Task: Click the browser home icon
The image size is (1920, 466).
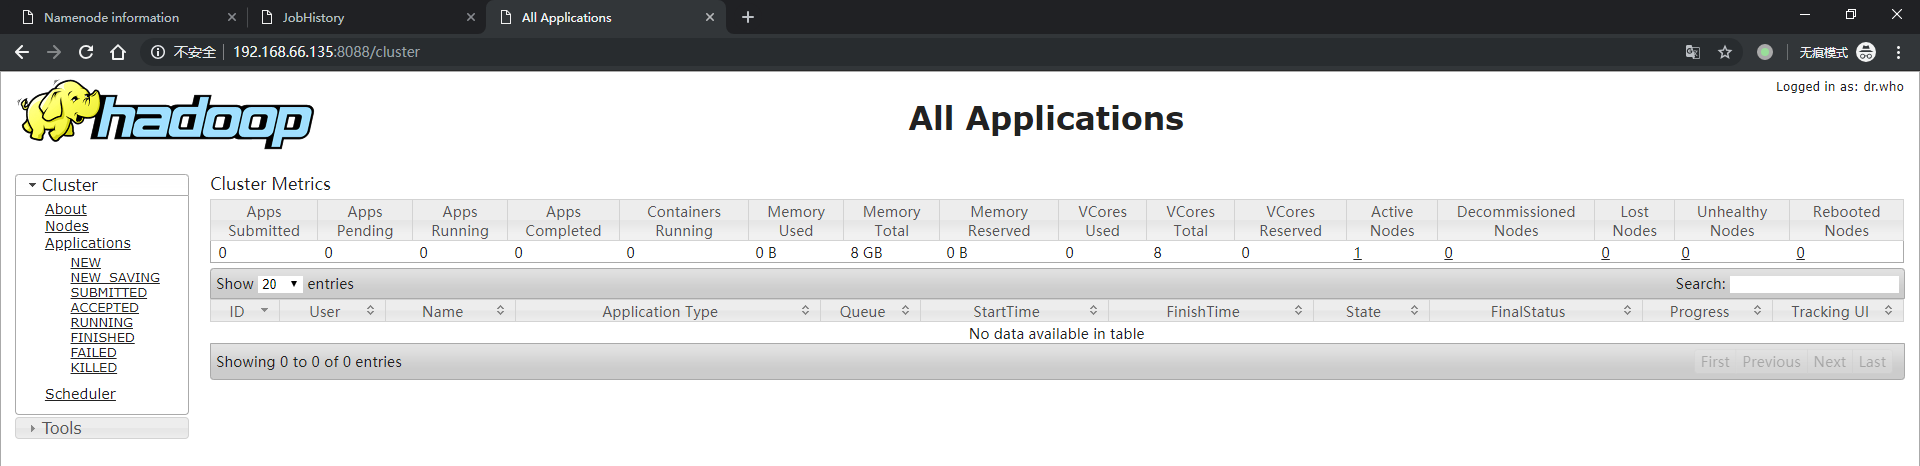Action: (118, 52)
